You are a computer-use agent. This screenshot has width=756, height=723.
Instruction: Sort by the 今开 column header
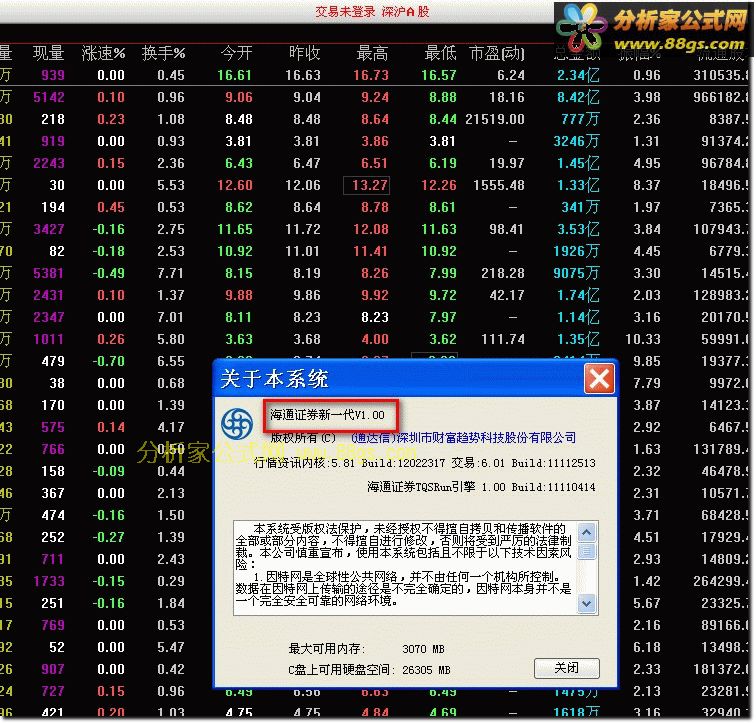point(237,53)
